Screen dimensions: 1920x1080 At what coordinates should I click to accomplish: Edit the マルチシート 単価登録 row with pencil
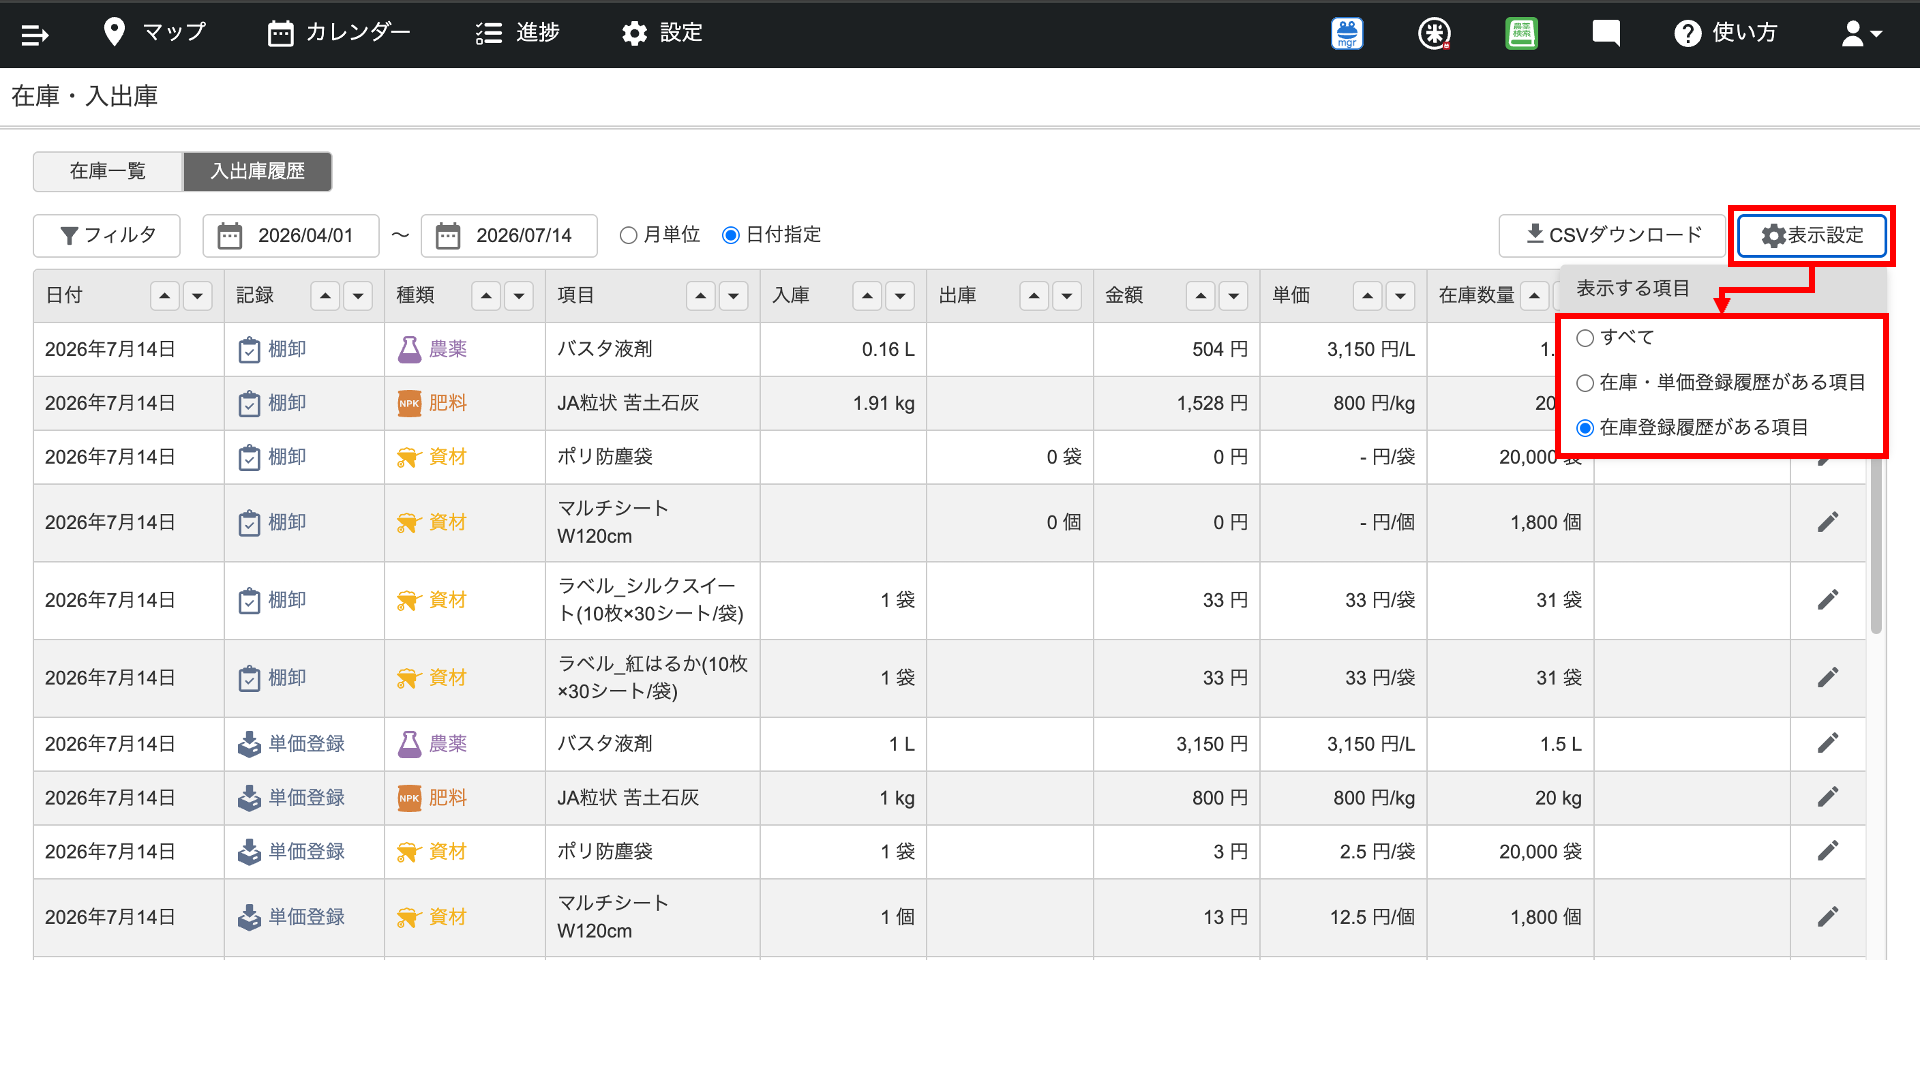point(1828,917)
